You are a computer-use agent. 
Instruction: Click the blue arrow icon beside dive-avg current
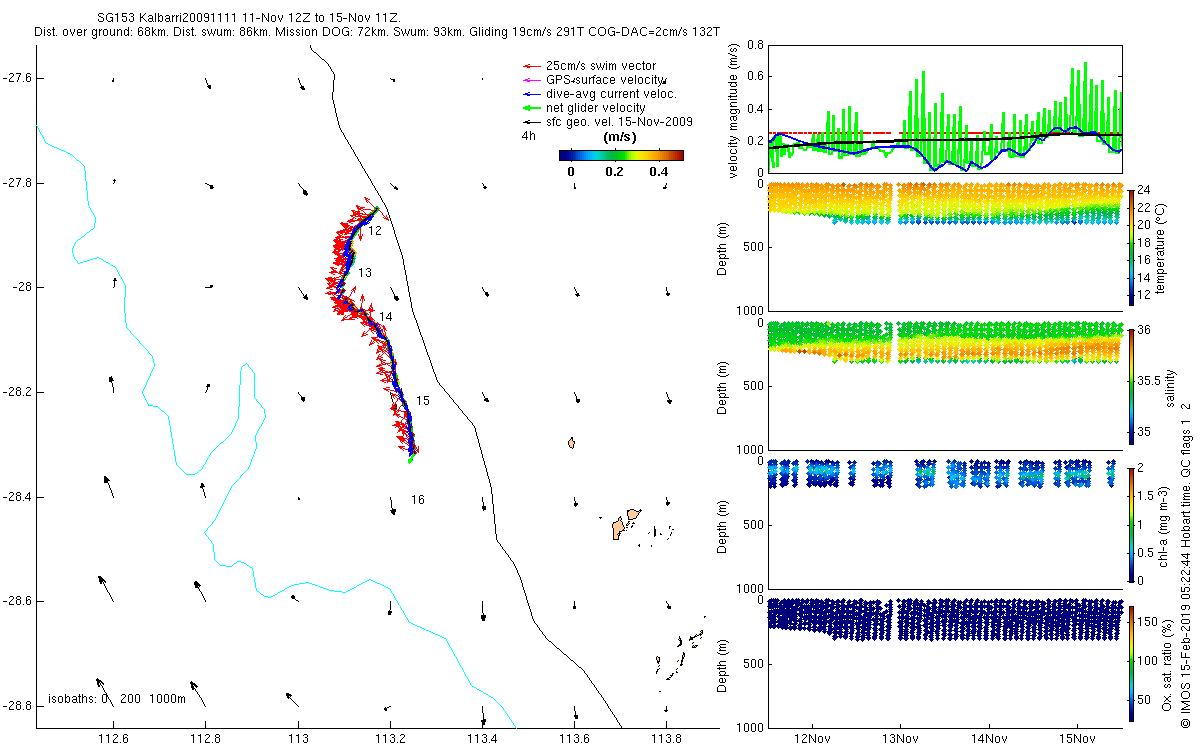tap(532, 94)
